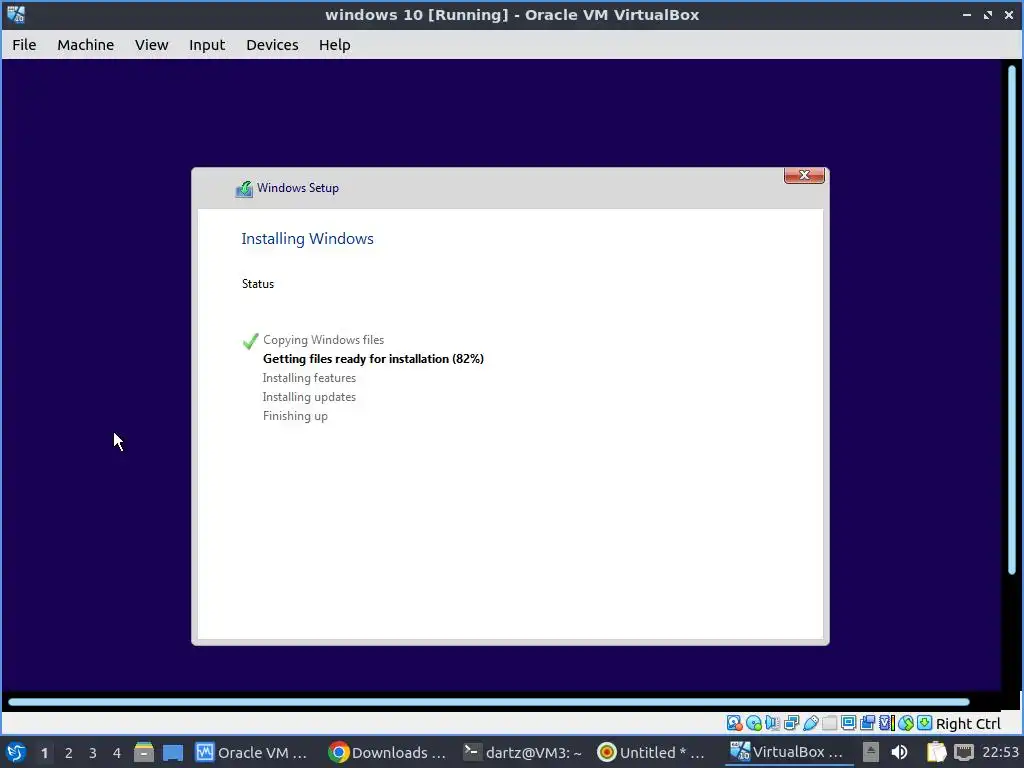Click the hard disk activity indicator icon
Viewport: 1024px width, 768px height.
coord(734,723)
